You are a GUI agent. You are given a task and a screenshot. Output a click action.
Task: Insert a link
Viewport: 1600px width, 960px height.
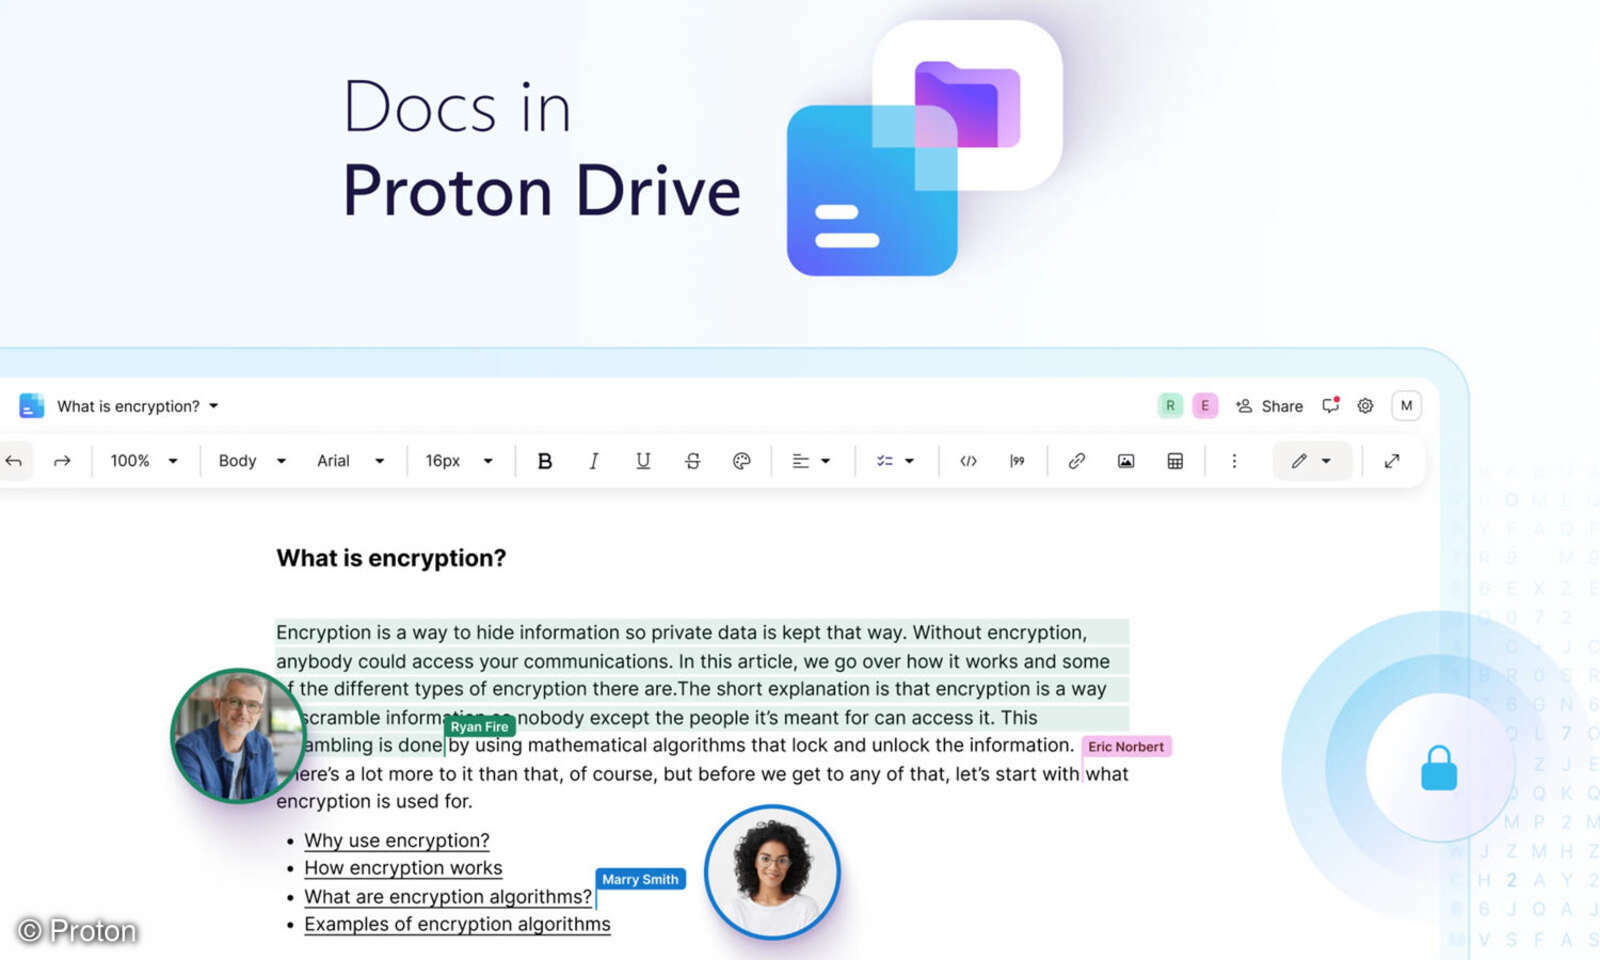pyautogui.click(x=1076, y=461)
